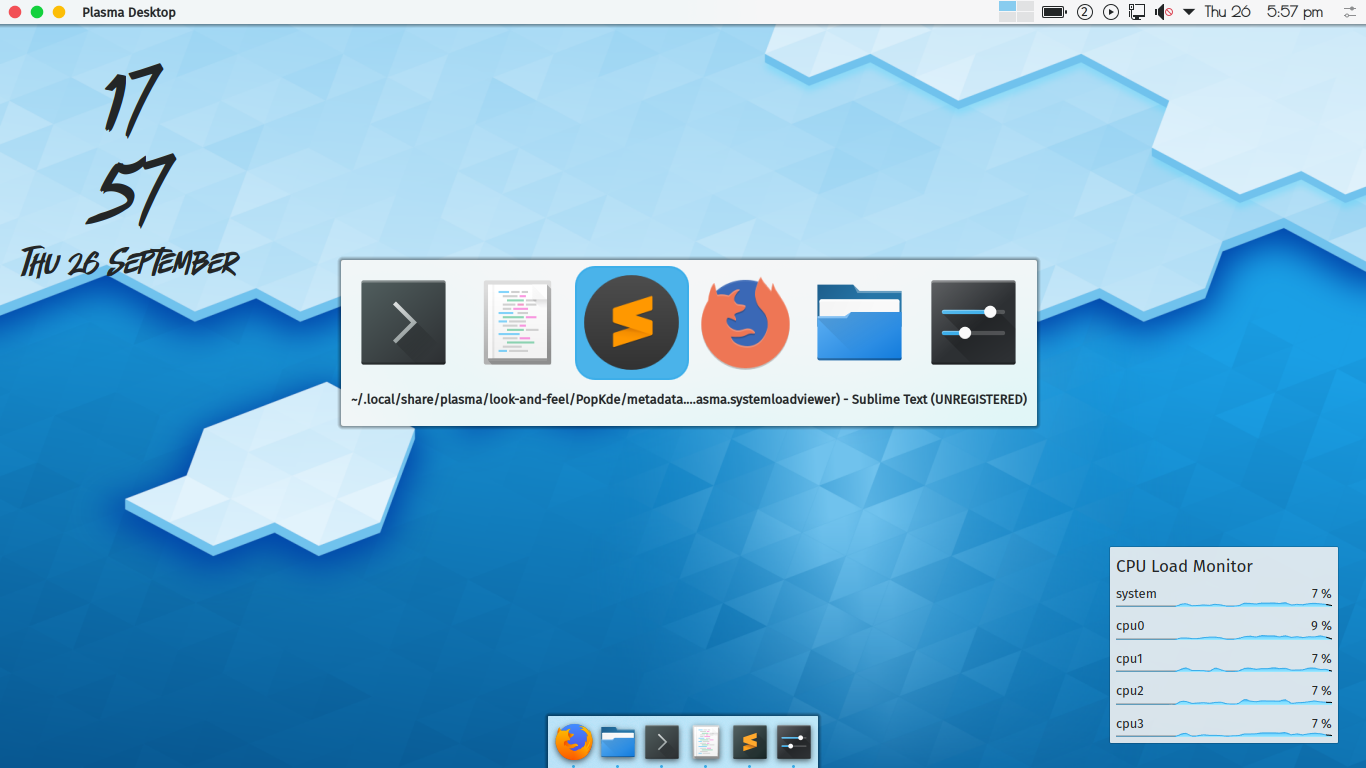
Task: Open the media player tray icon
Action: [1111, 12]
